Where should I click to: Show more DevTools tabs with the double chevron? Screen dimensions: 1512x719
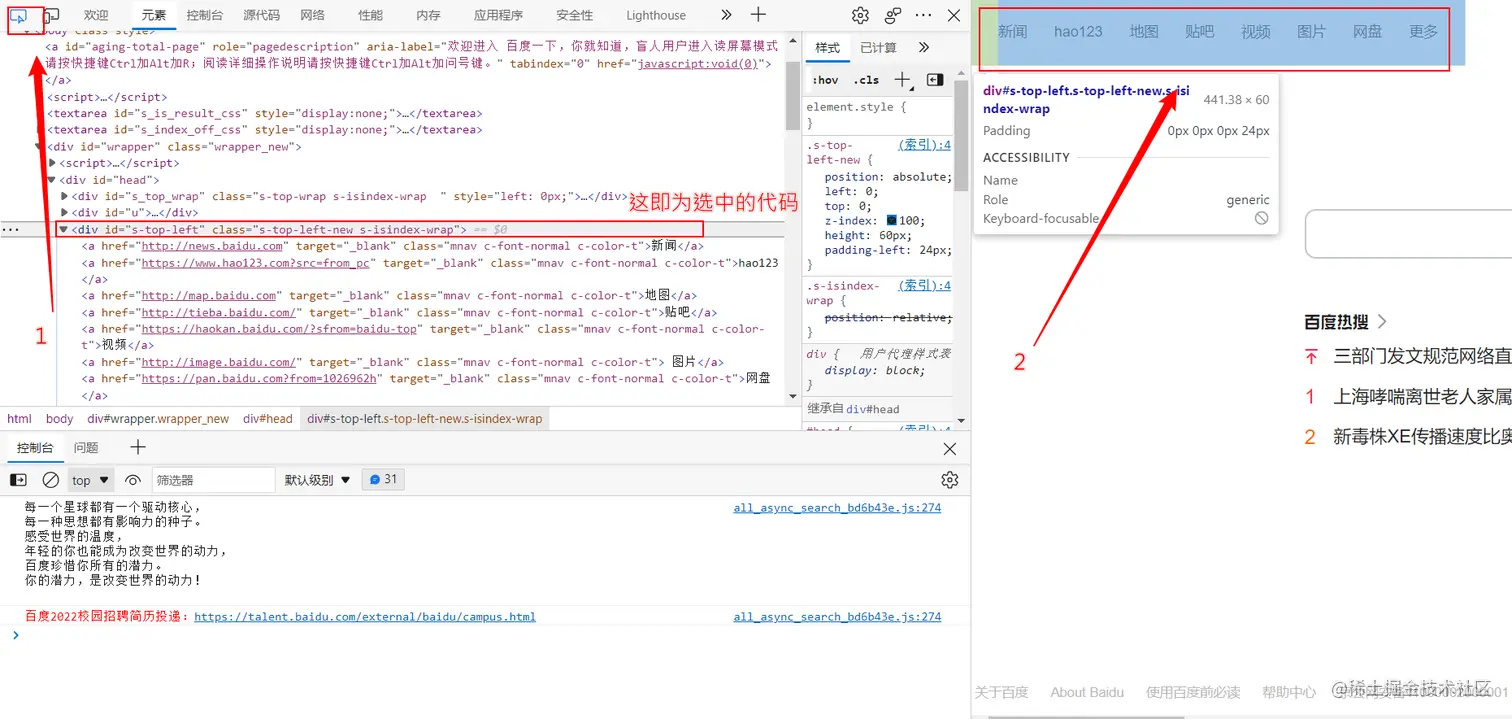[726, 15]
